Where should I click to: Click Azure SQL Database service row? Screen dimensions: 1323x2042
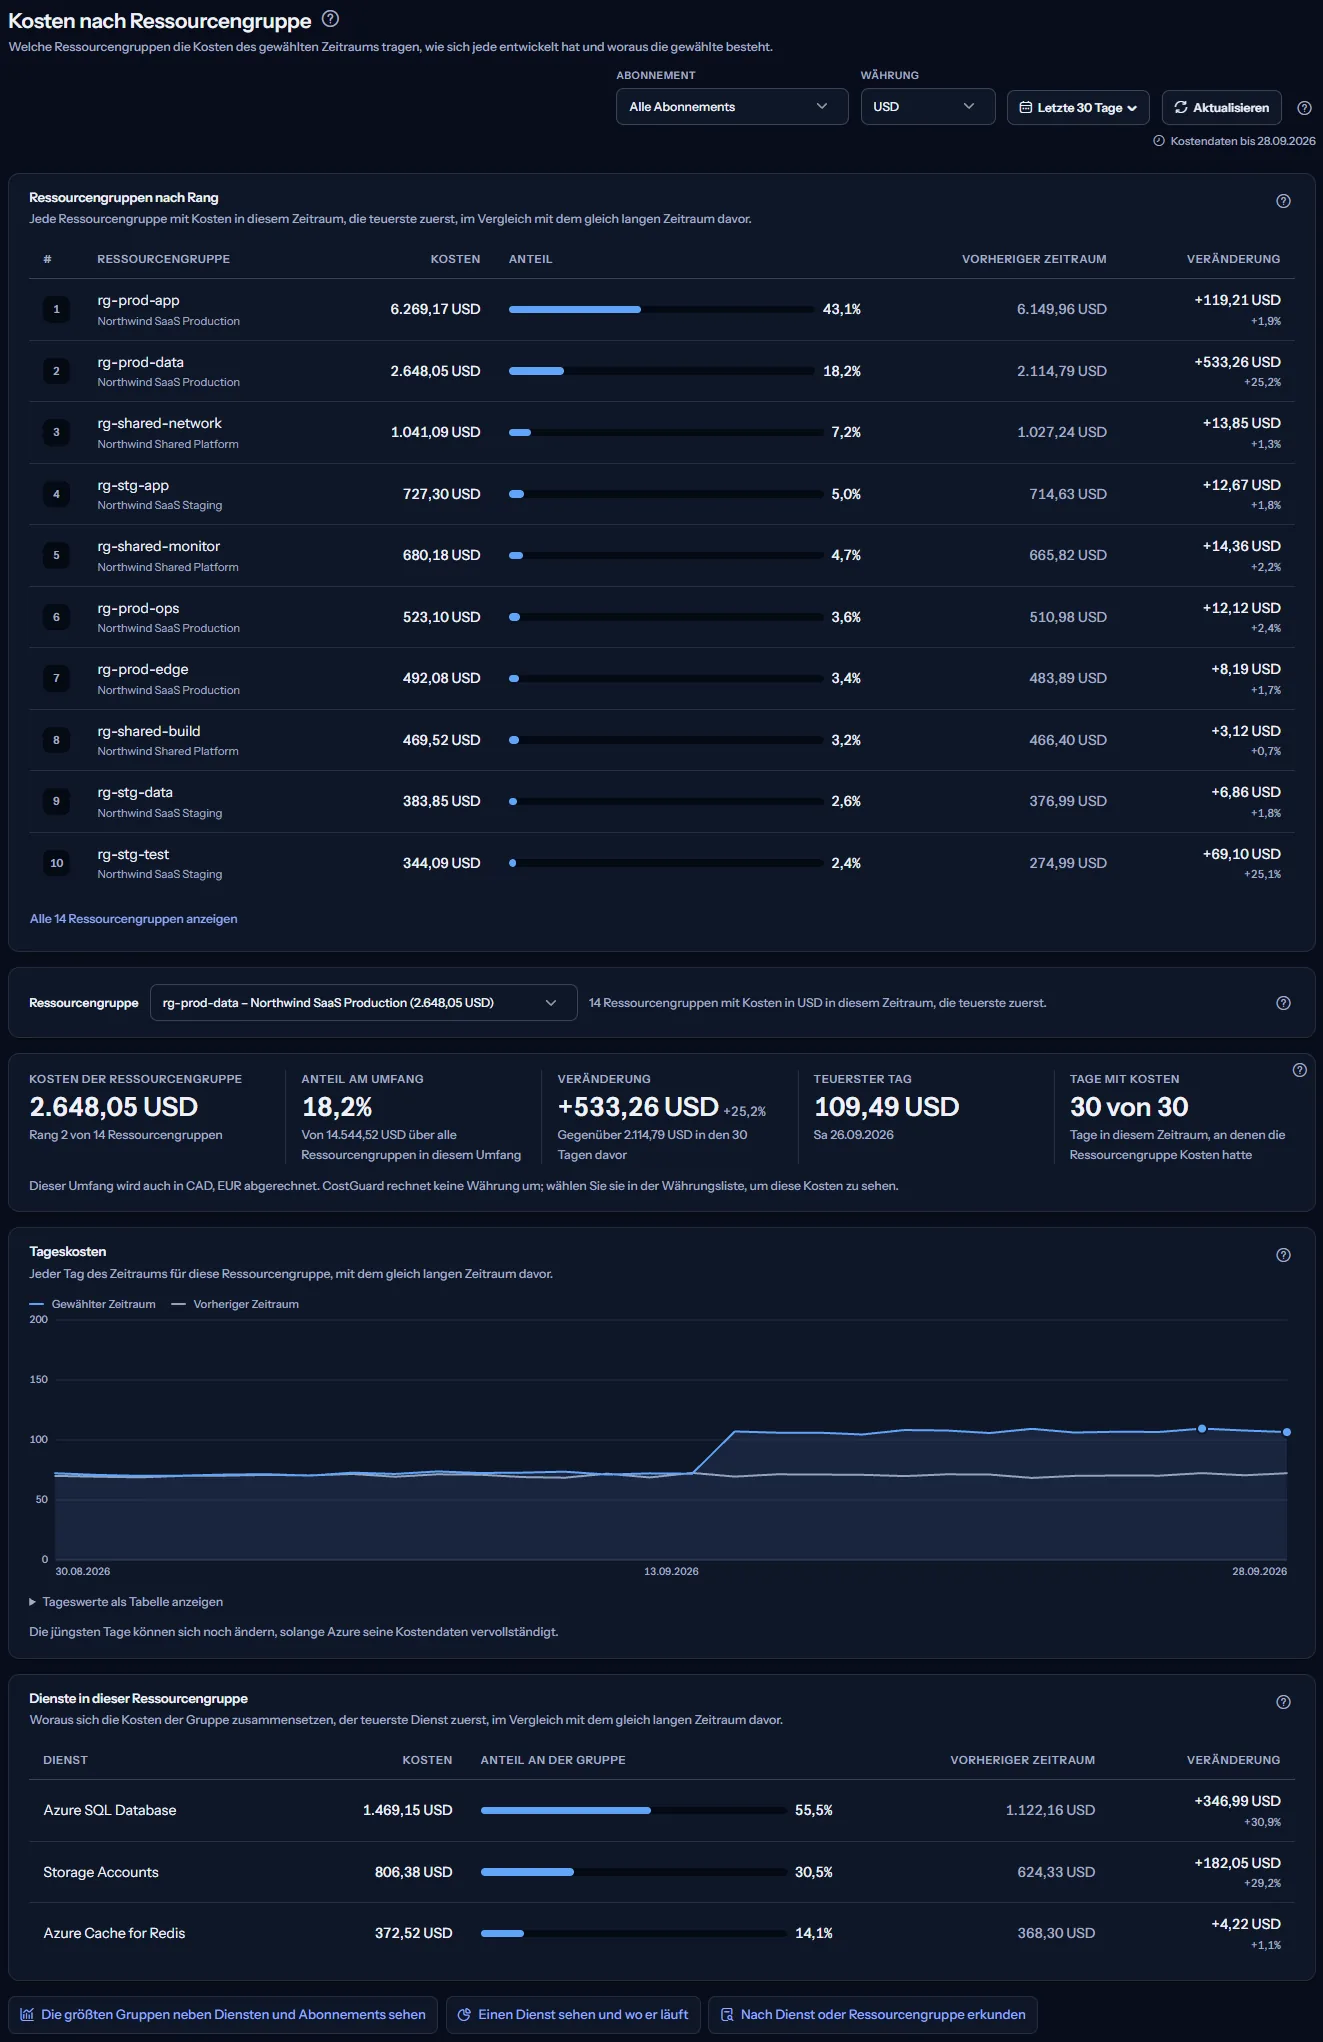(661, 1811)
